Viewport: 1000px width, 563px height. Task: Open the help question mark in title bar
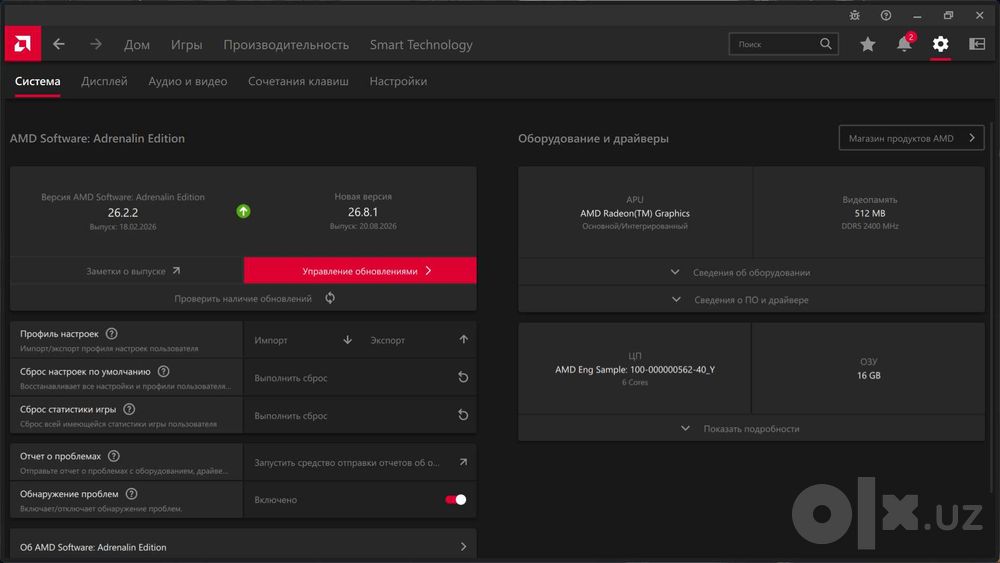pos(886,15)
